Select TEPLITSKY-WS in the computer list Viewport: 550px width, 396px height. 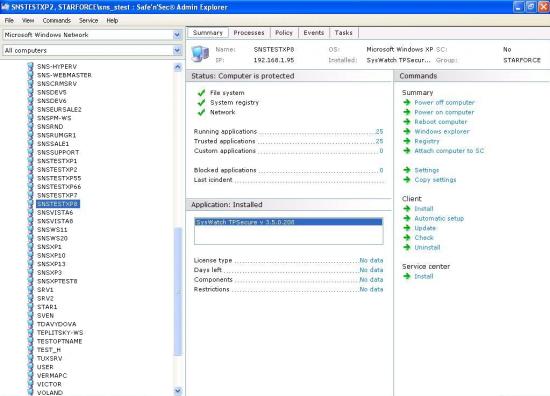click(60, 333)
